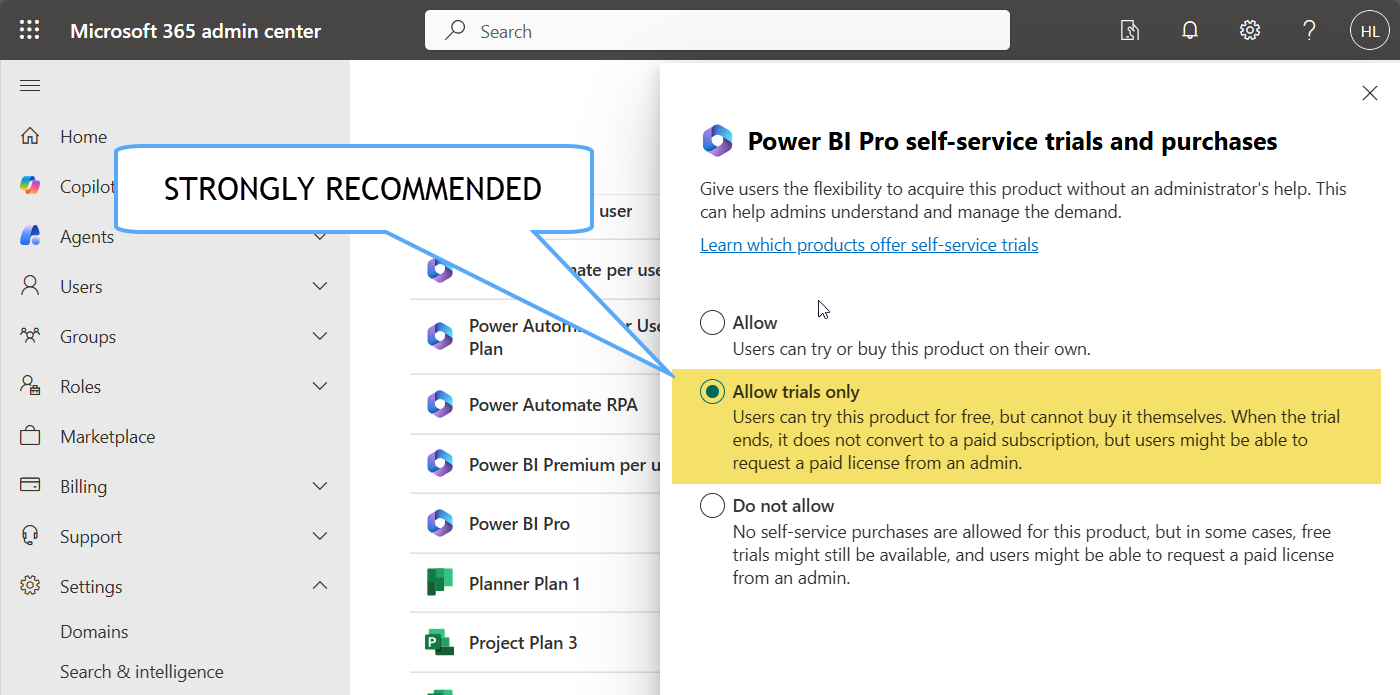Image resolution: width=1400 pixels, height=695 pixels.
Task: Click the Roles icon in sidebar
Action: [30, 386]
